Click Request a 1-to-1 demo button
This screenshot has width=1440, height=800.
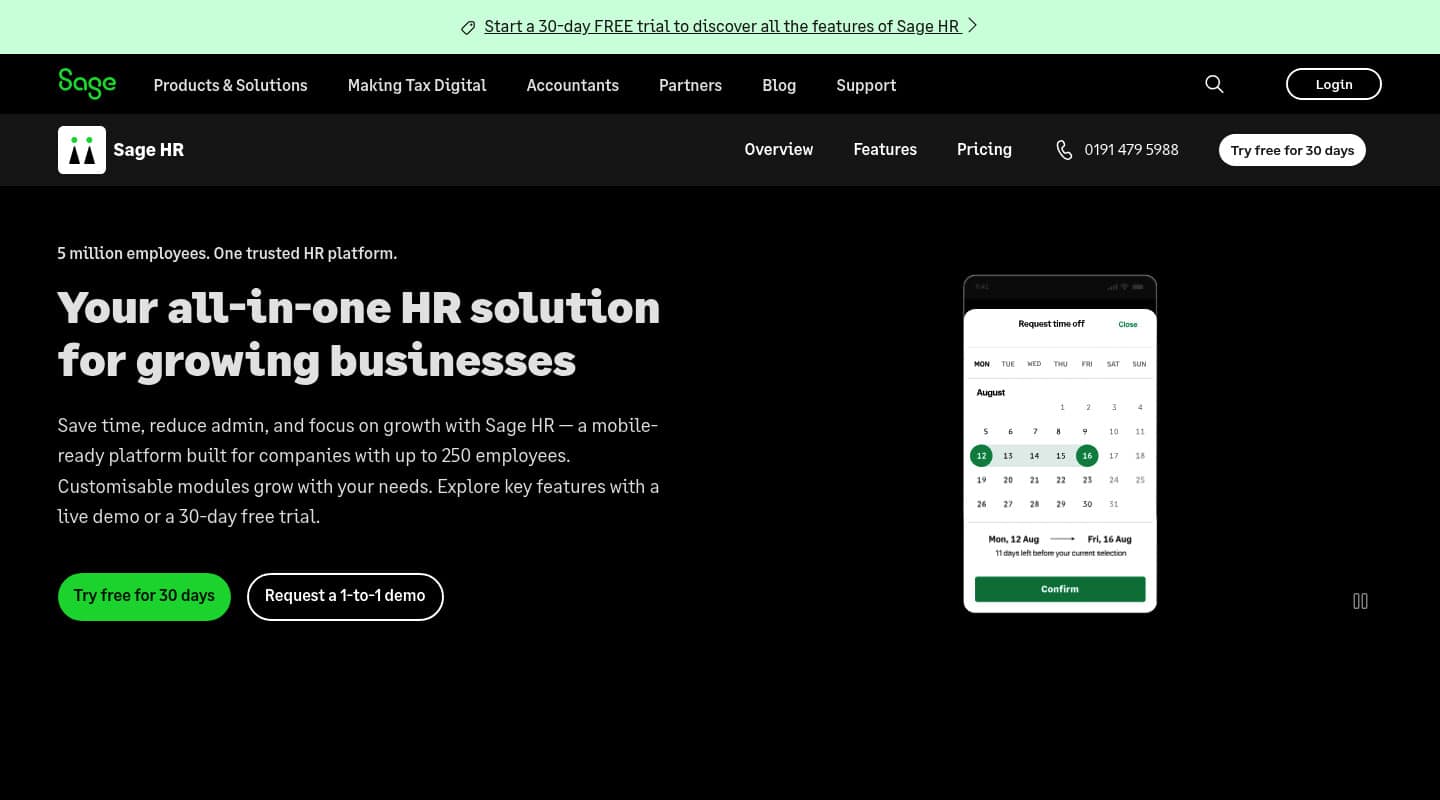click(x=345, y=596)
